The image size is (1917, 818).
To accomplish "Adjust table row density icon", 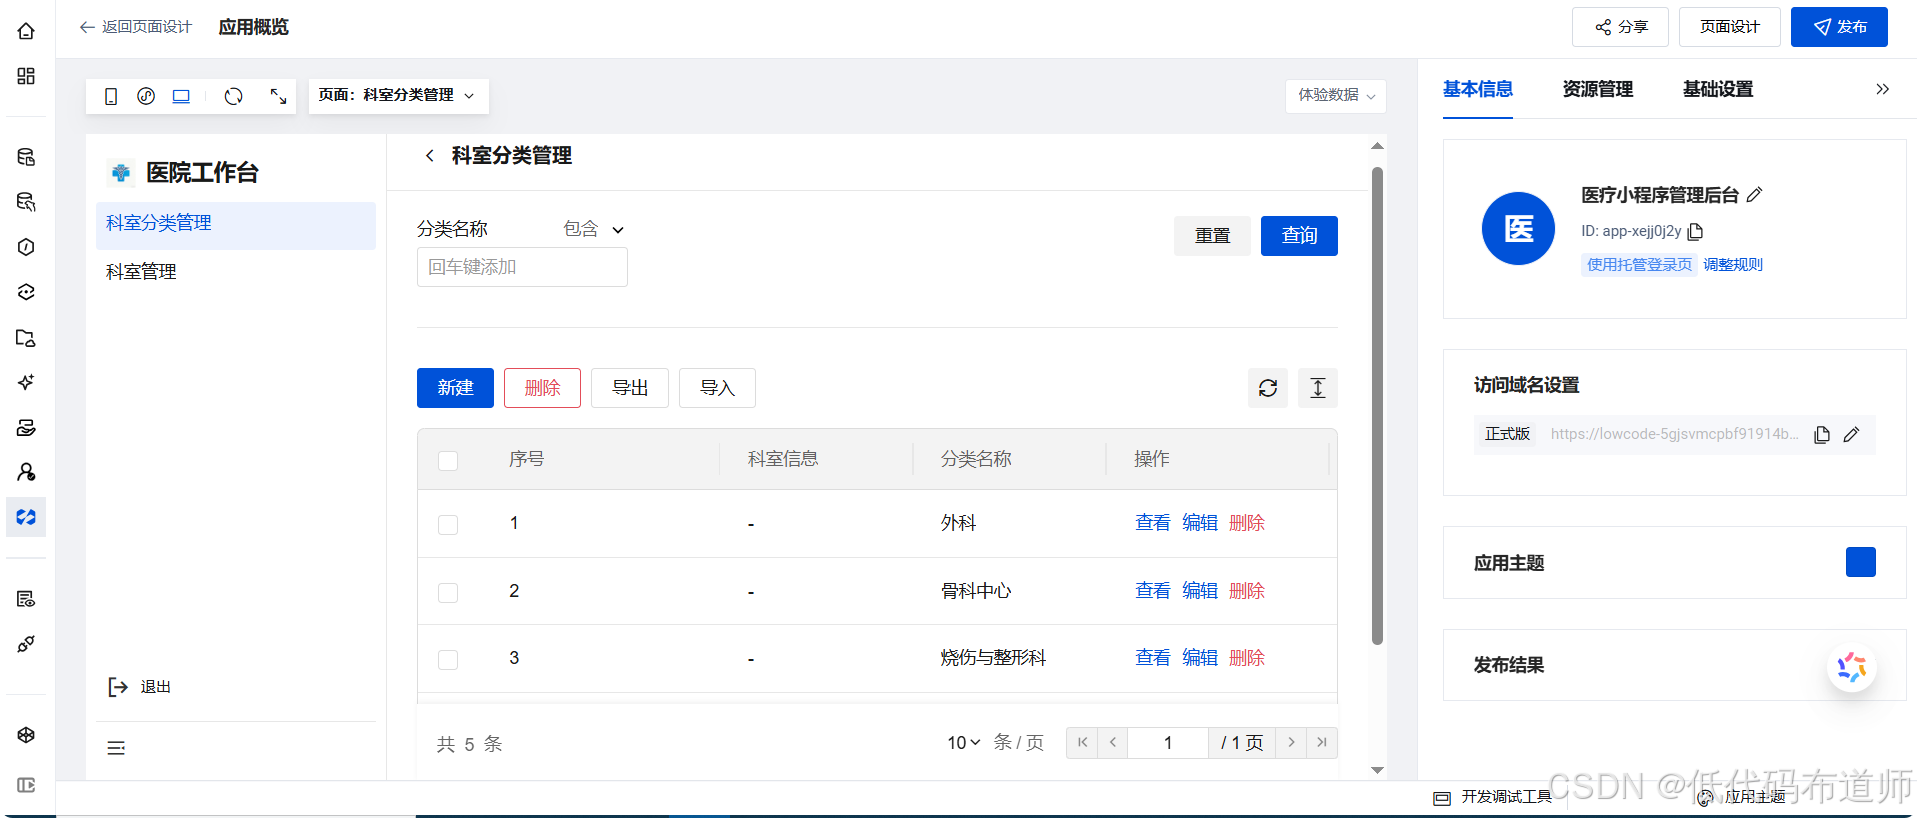I will click(1318, 388).
